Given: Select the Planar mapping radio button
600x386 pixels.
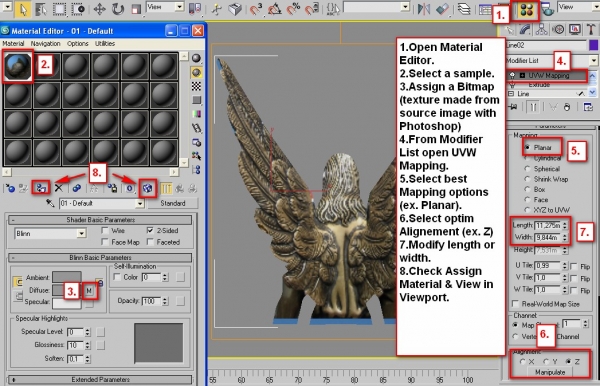Looking at the screenshot, I should pyautogui.click(x=528, y=147).
